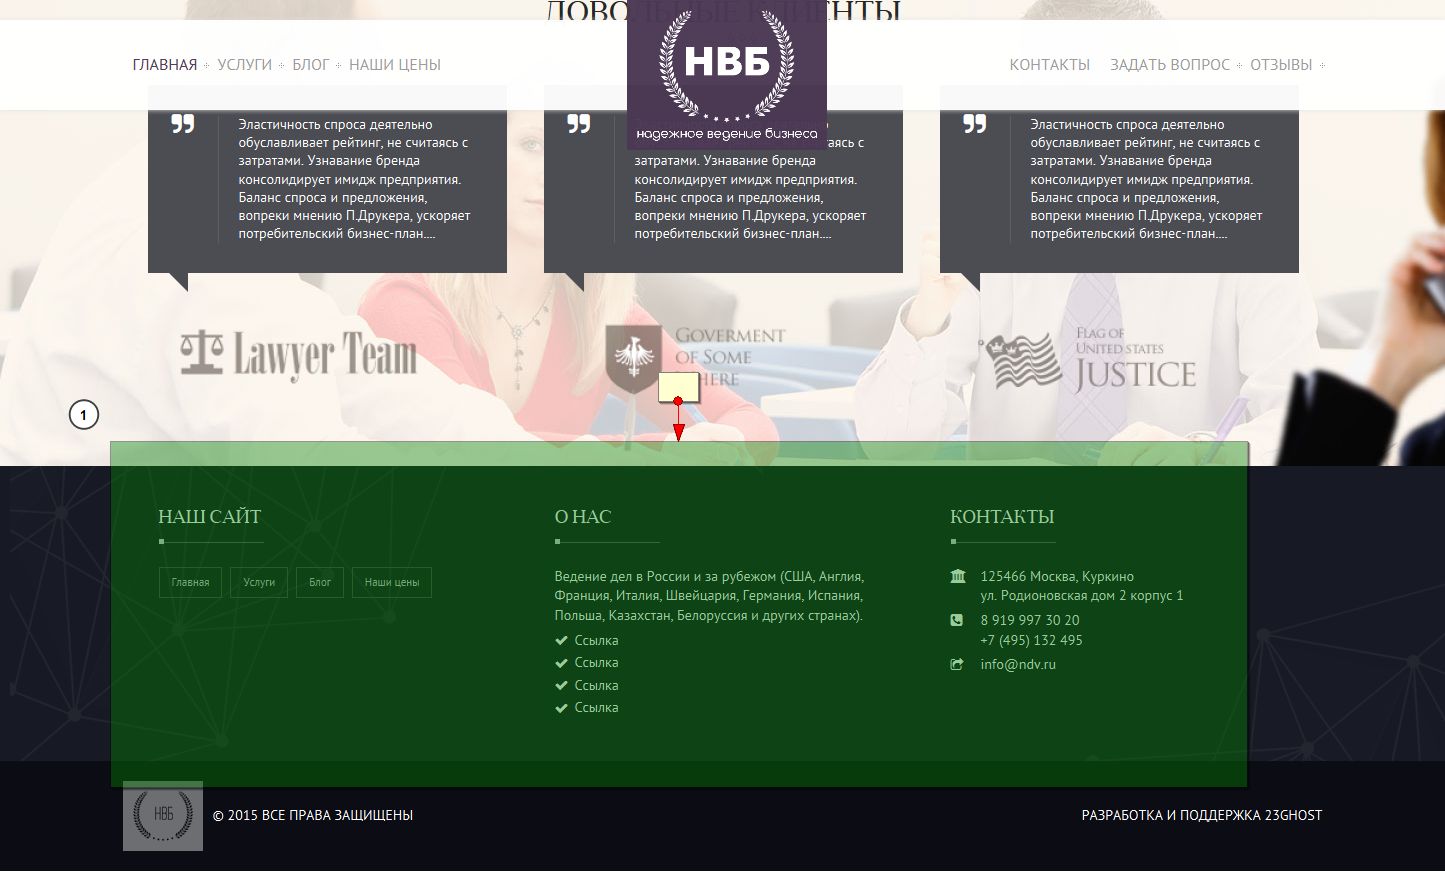Screen dimensions: 1445x872
Task: Open ОТЗЫВЫ in the top navigation
Action: tap(1281, 65)
